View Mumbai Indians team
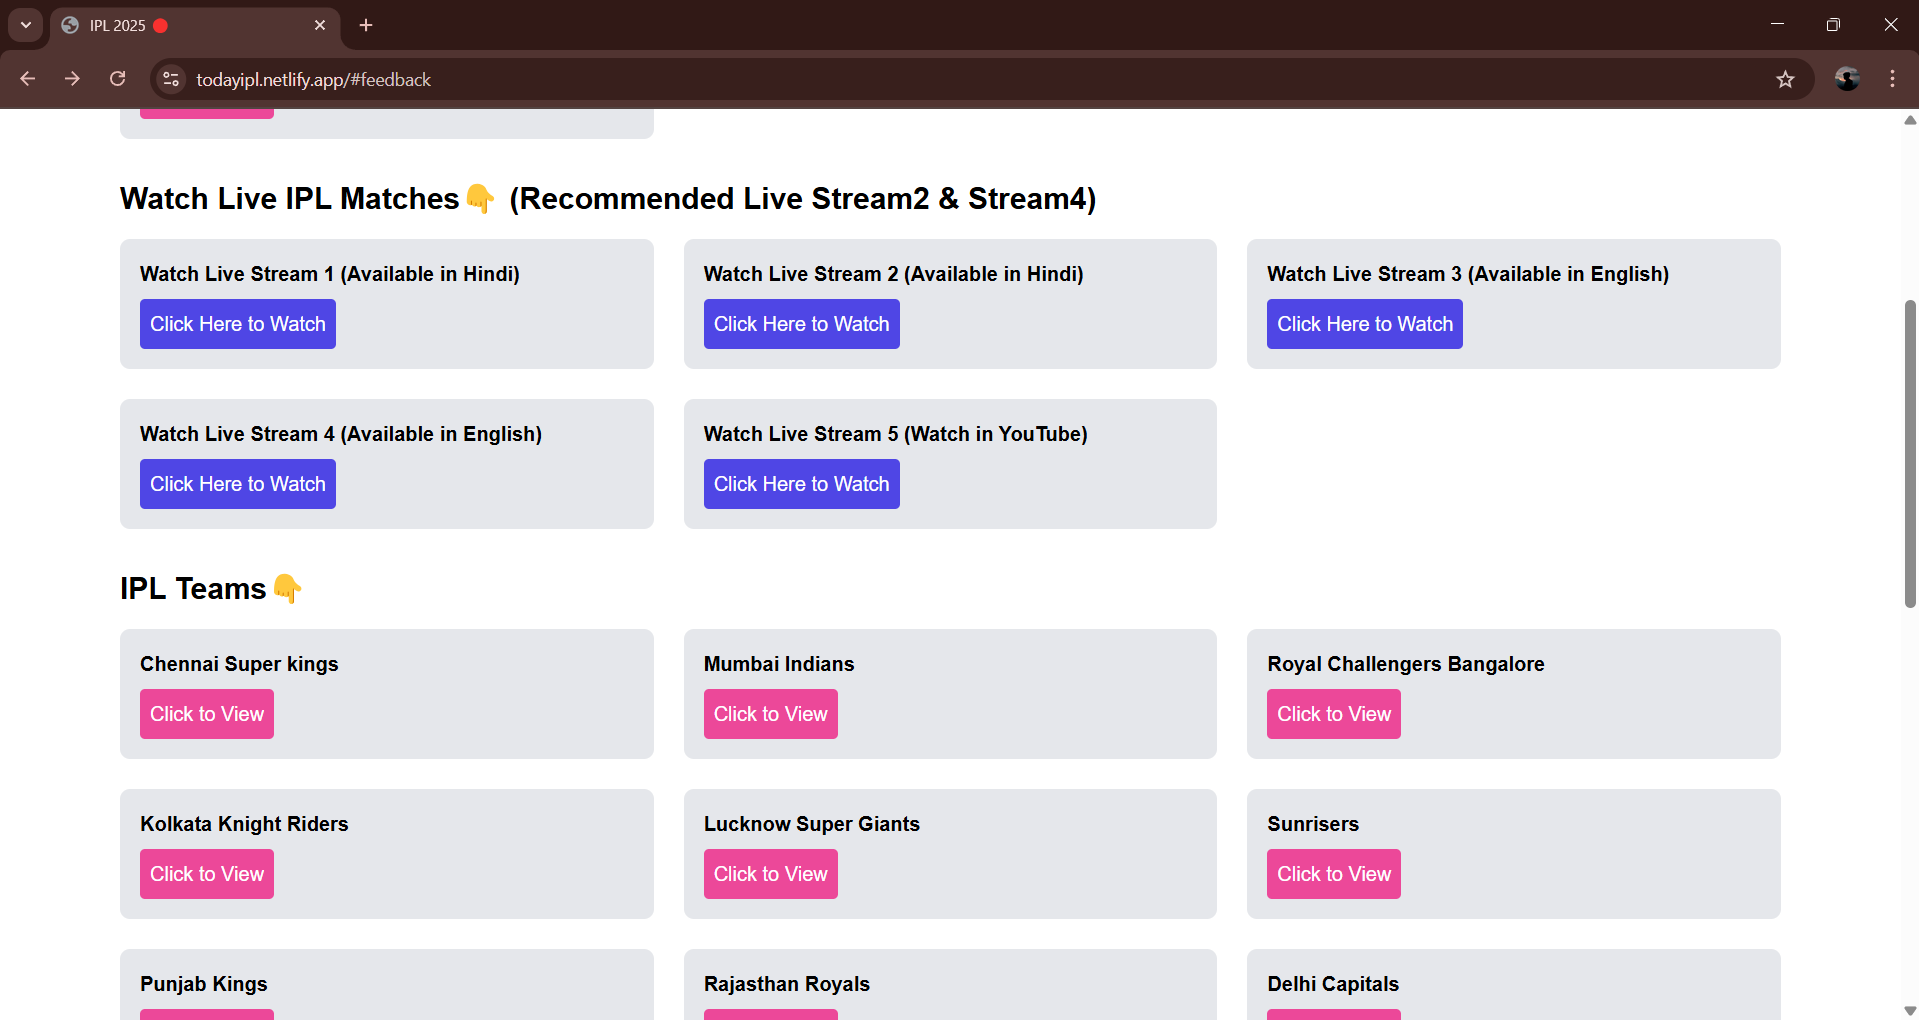 click(770, 713)
